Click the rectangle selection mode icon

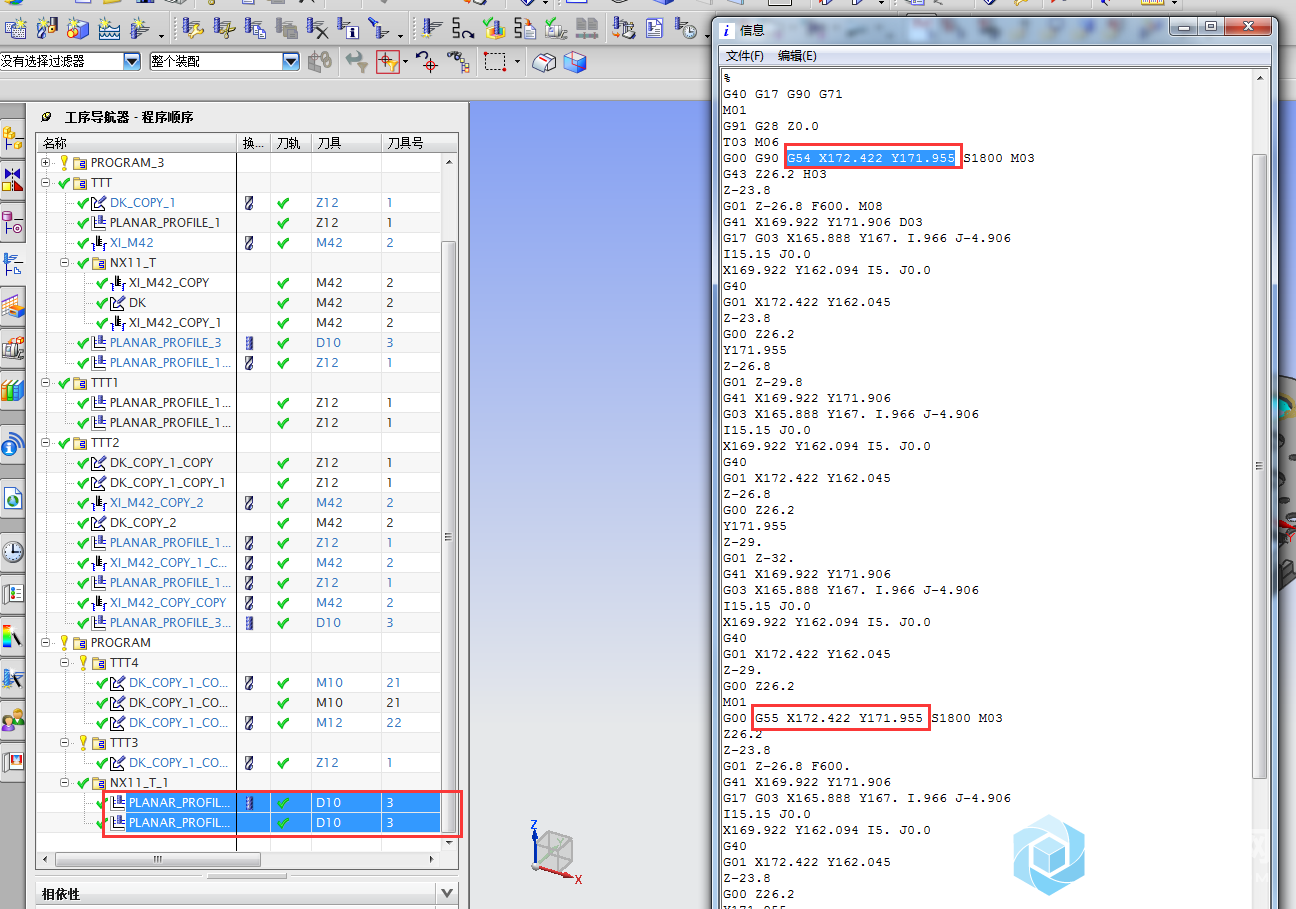pyautogui.click(x=495, y=62)
